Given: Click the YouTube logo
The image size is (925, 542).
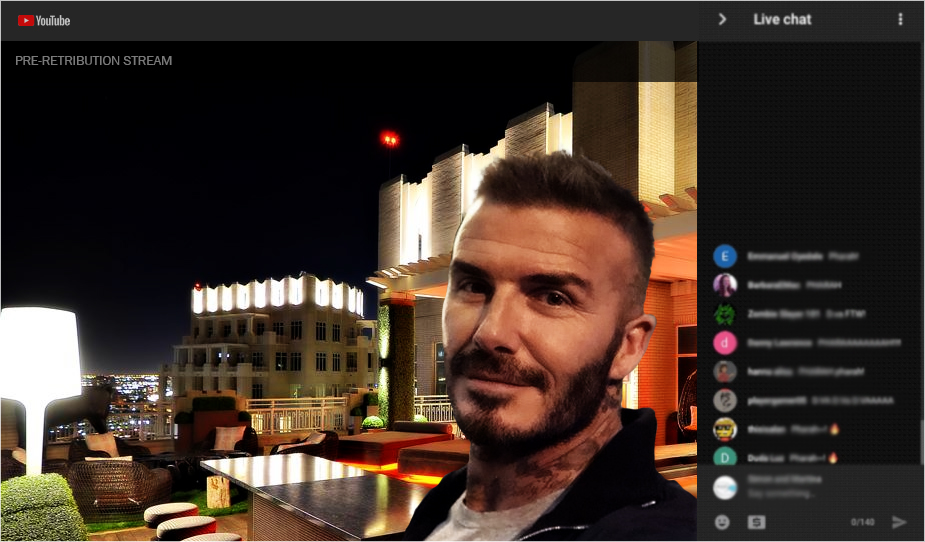Looking at the screenshot, I should [x=44, y=20].
